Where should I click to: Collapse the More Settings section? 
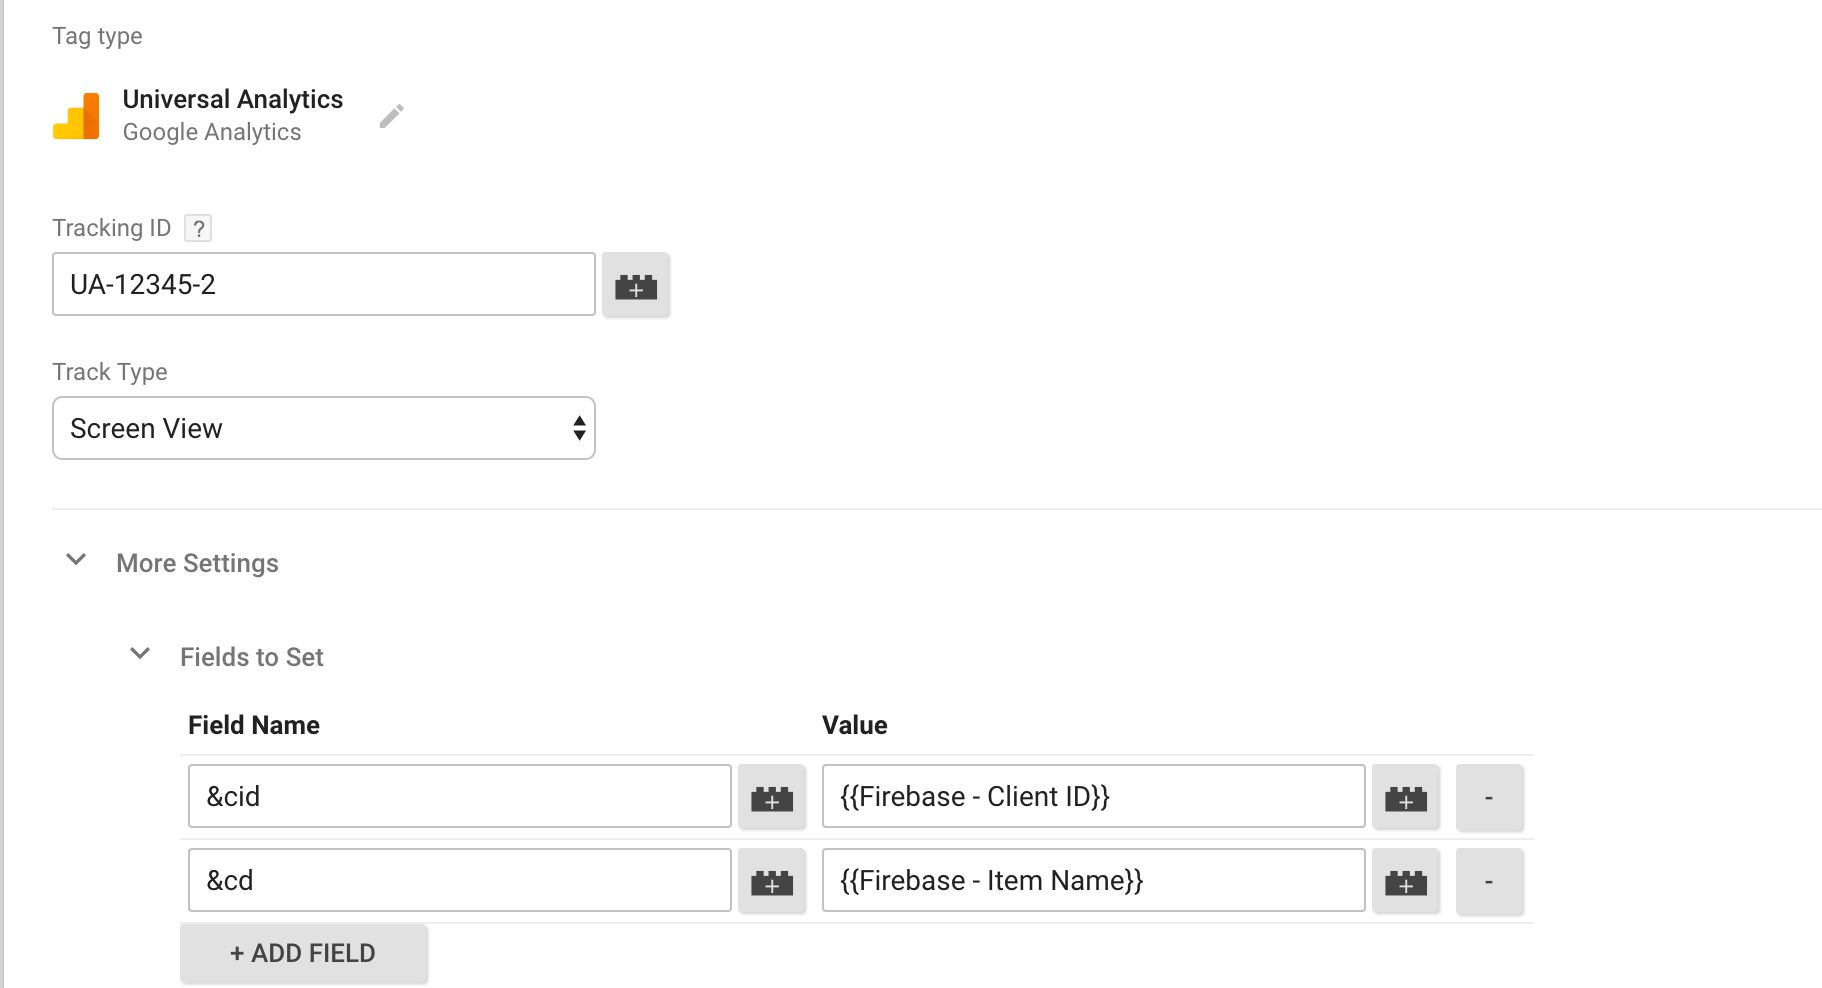[x=76, y=560]
